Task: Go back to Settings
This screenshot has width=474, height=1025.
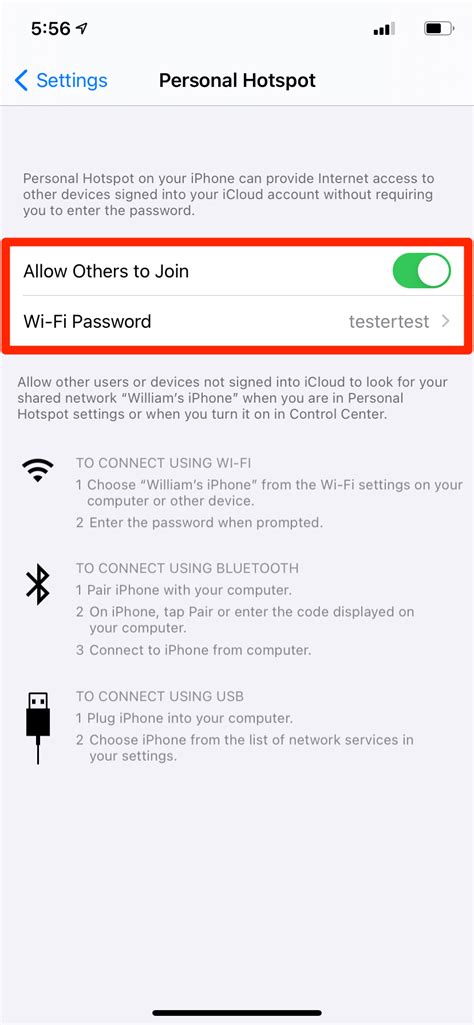Action: point(61,80)
